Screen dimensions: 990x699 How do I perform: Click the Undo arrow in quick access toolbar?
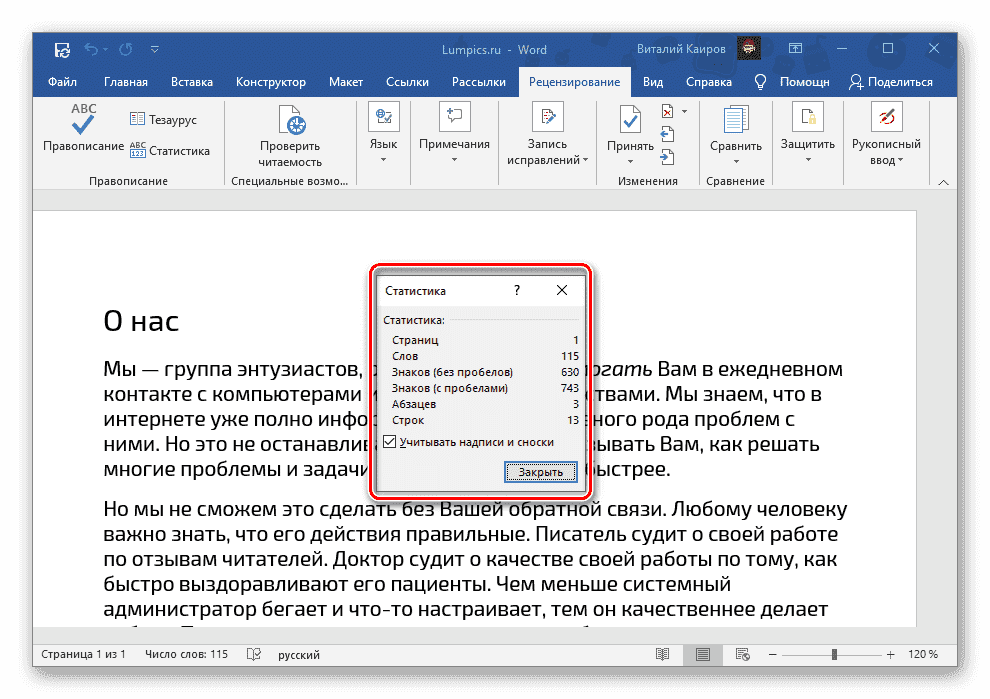tap(92, 48)
